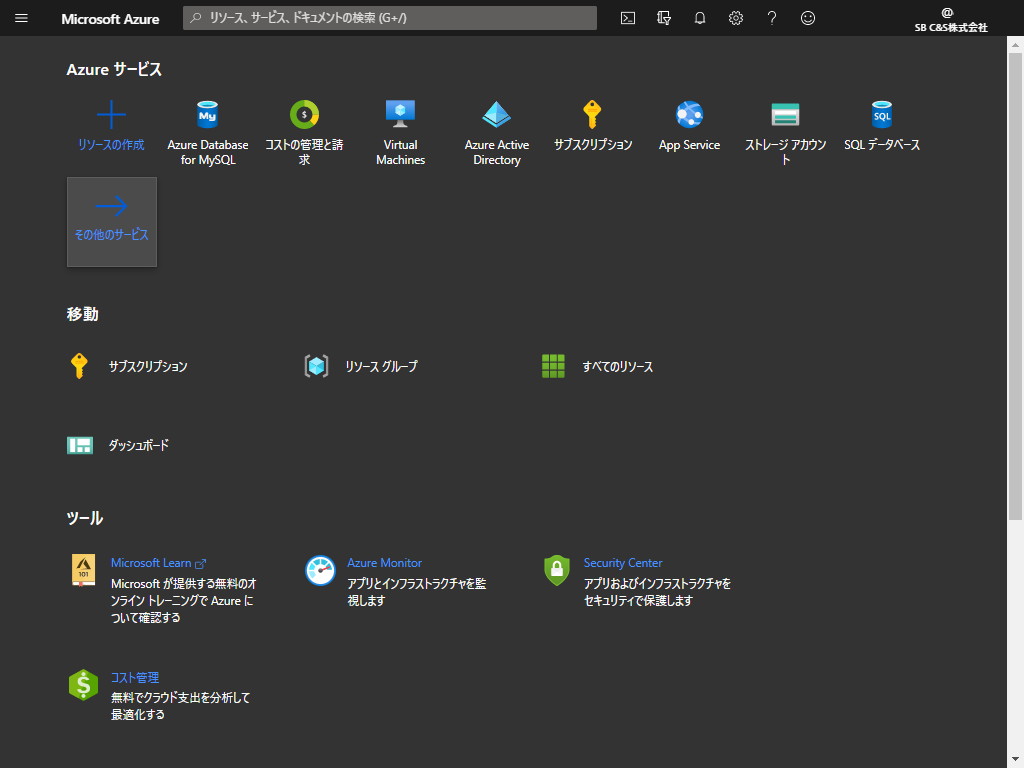Click the '無料でクラウド支出を分析して最適化する' text
This screenshot has height=768, width=1024.
coord(180,706)
